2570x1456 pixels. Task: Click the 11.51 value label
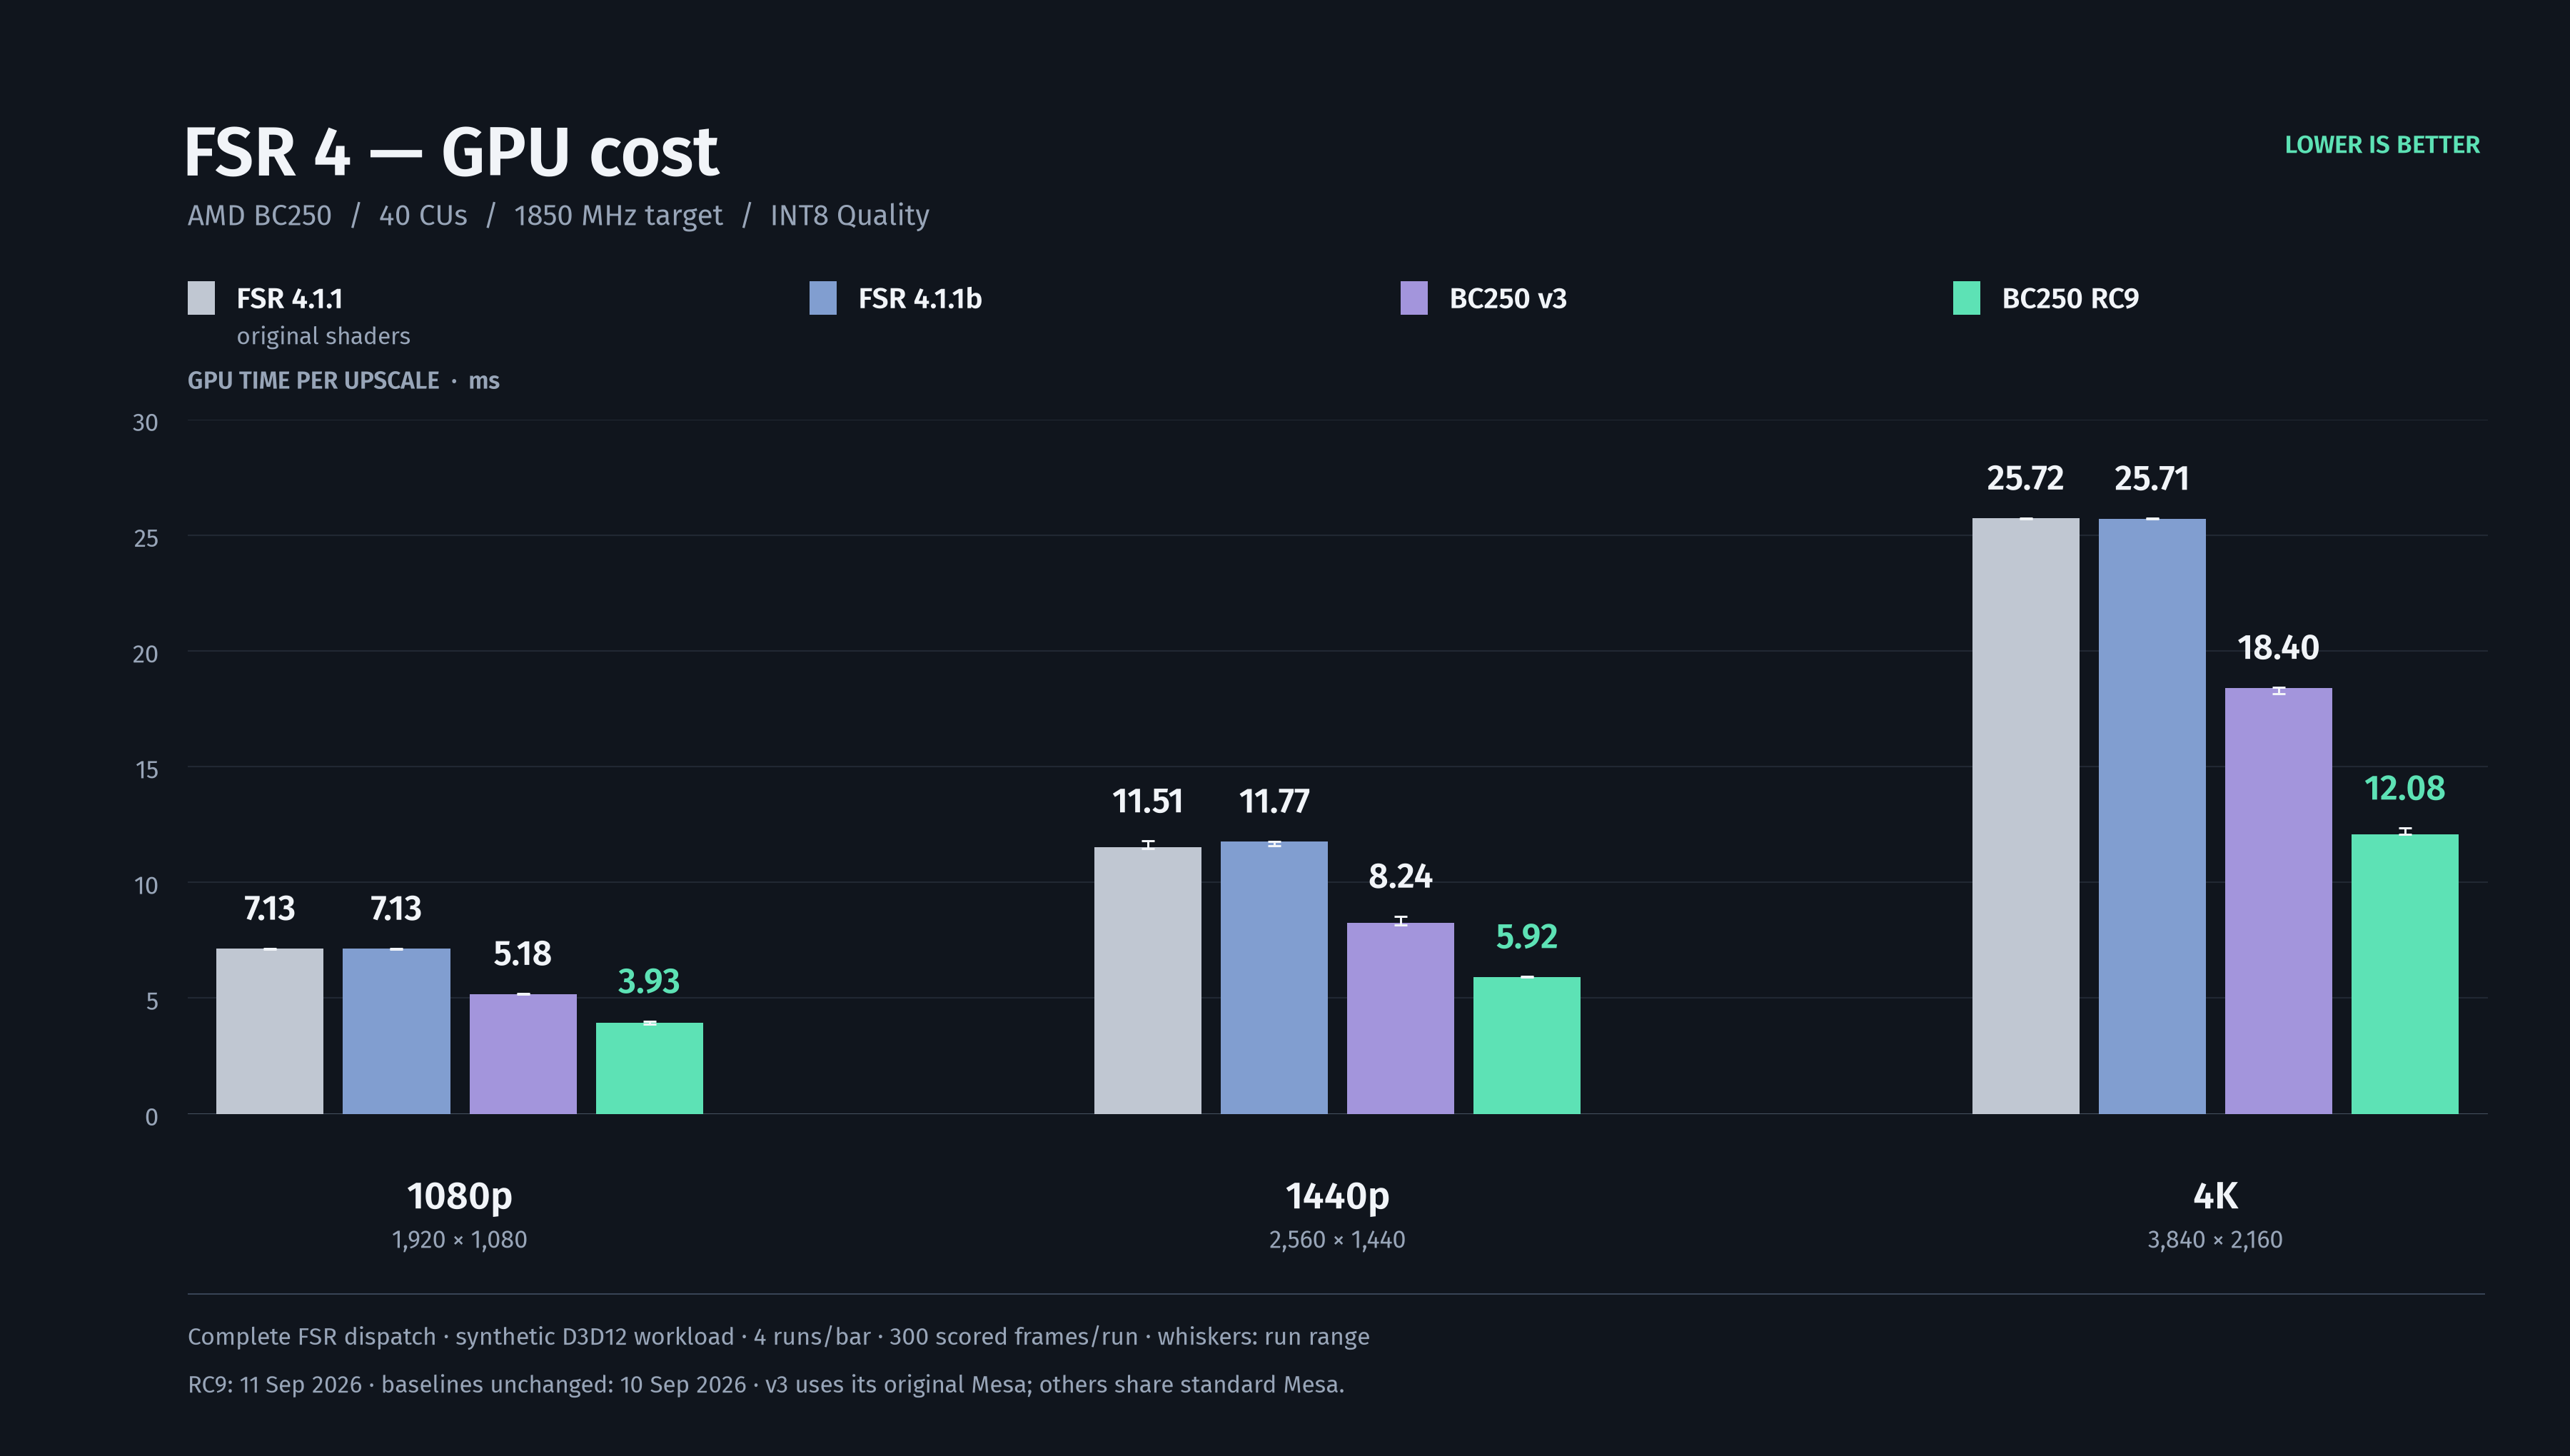1148,801
